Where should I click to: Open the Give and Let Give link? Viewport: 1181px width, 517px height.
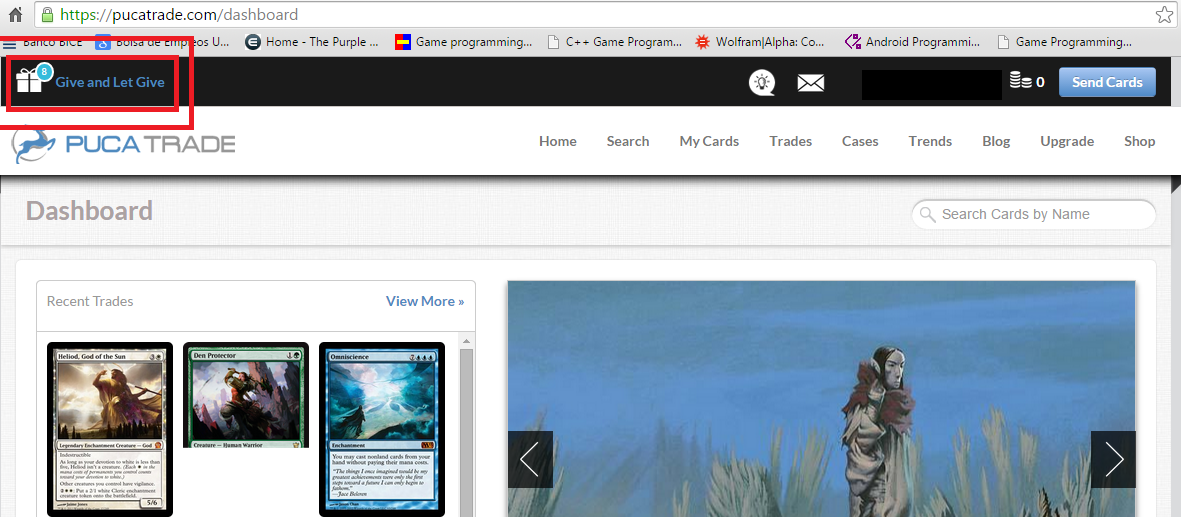(x=110, y=82)
